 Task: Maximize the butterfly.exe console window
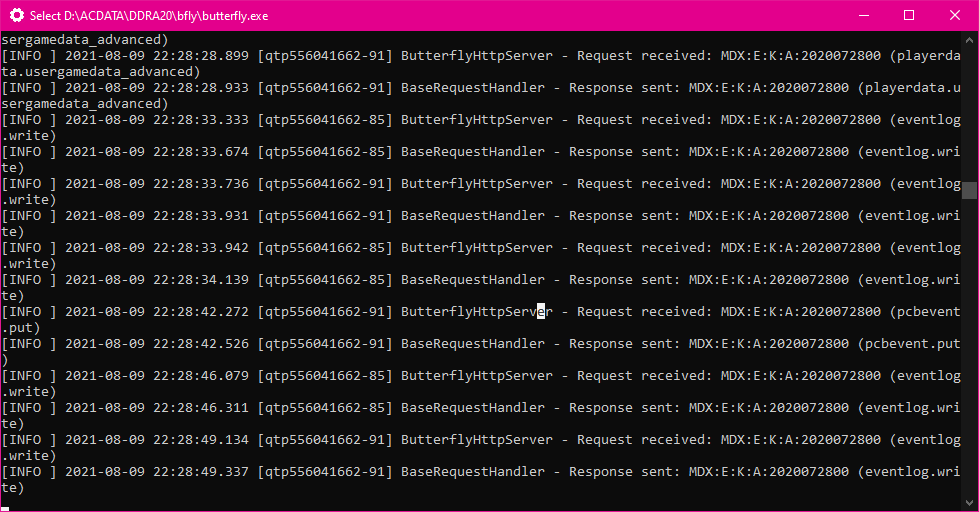(x=908, y=16)
